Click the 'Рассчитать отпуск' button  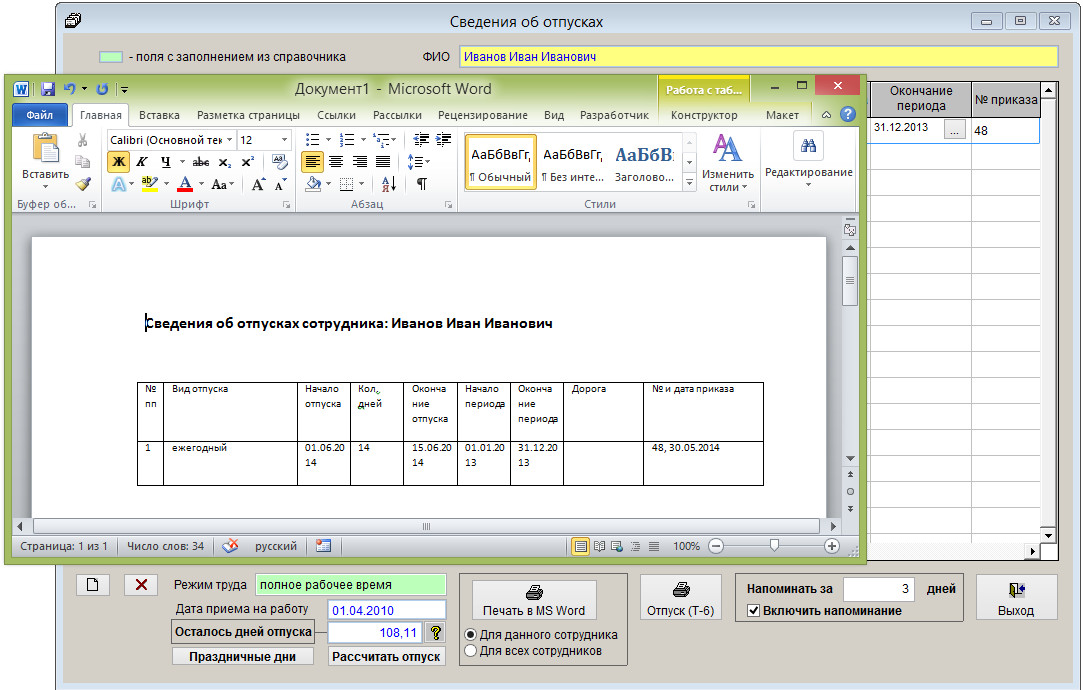[x=387, y=657]
